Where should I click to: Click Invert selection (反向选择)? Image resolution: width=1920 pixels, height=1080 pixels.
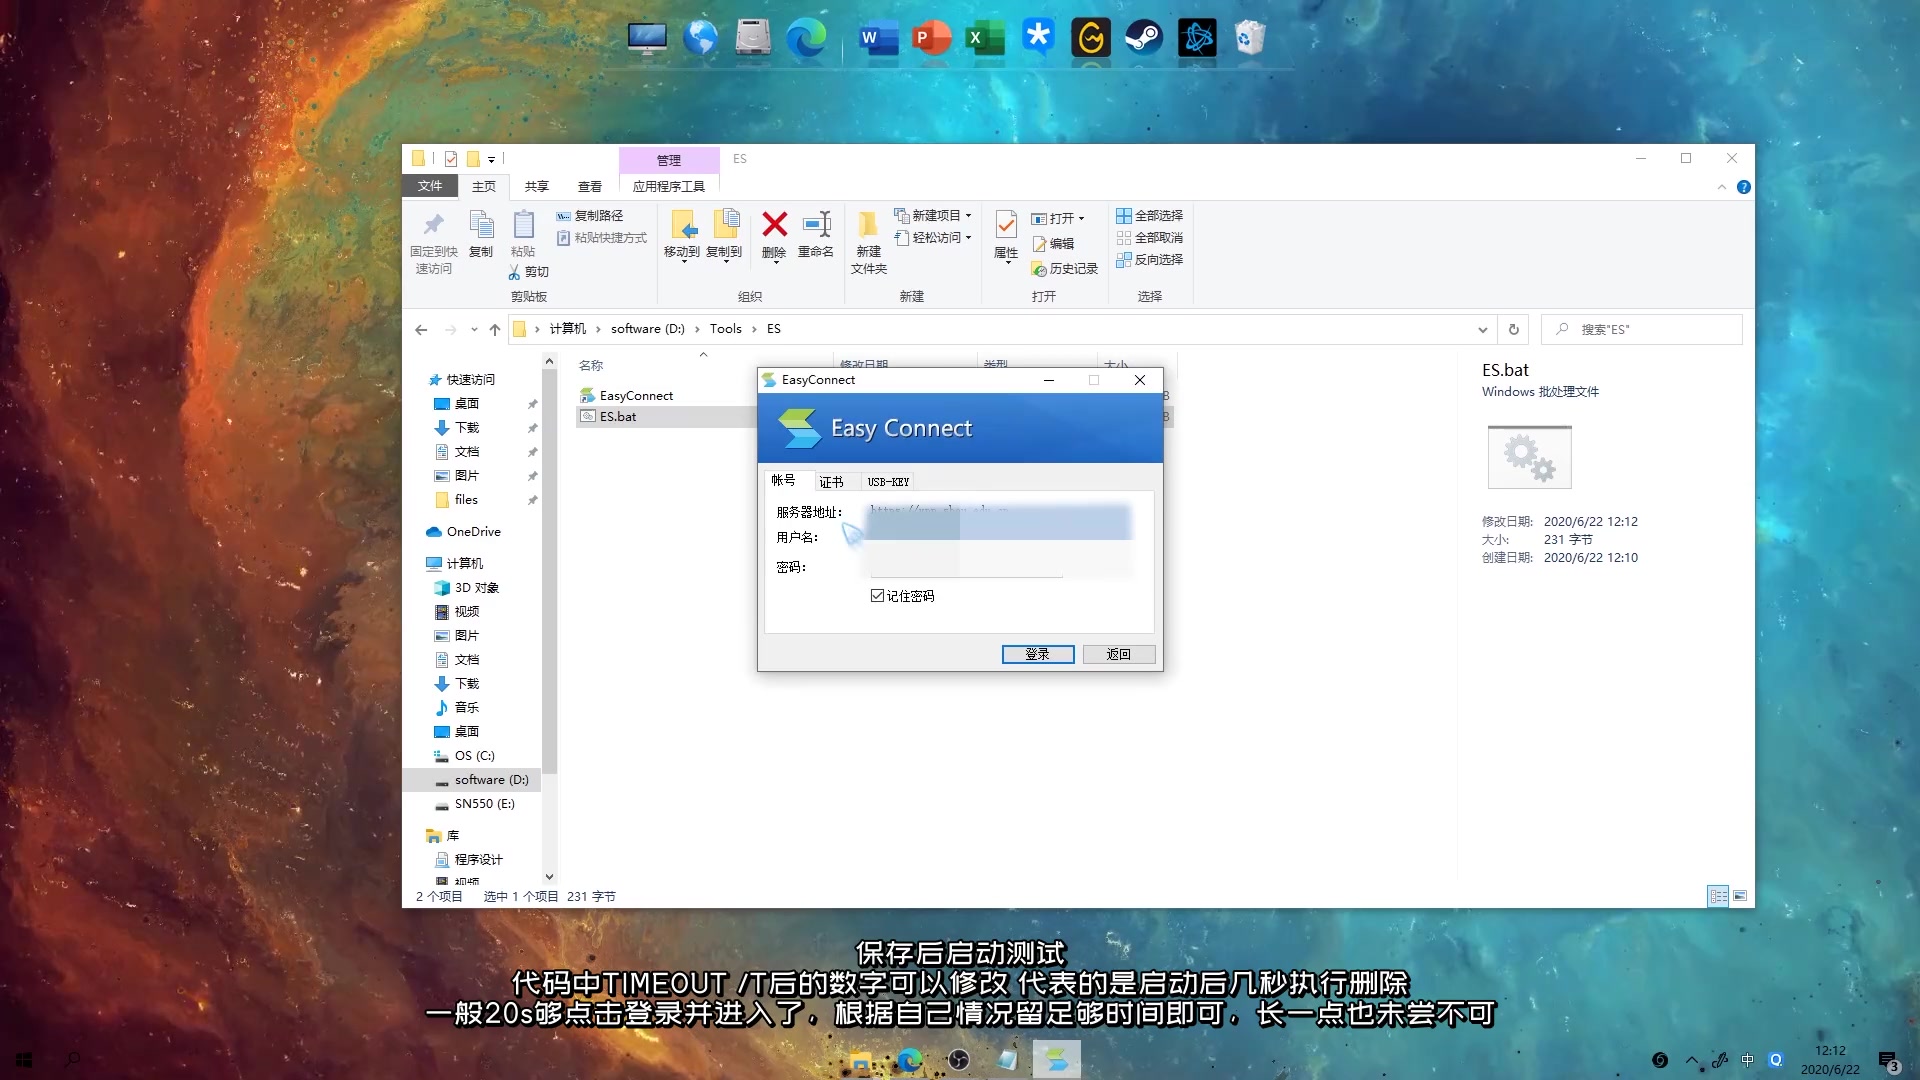pos(1150,260)
